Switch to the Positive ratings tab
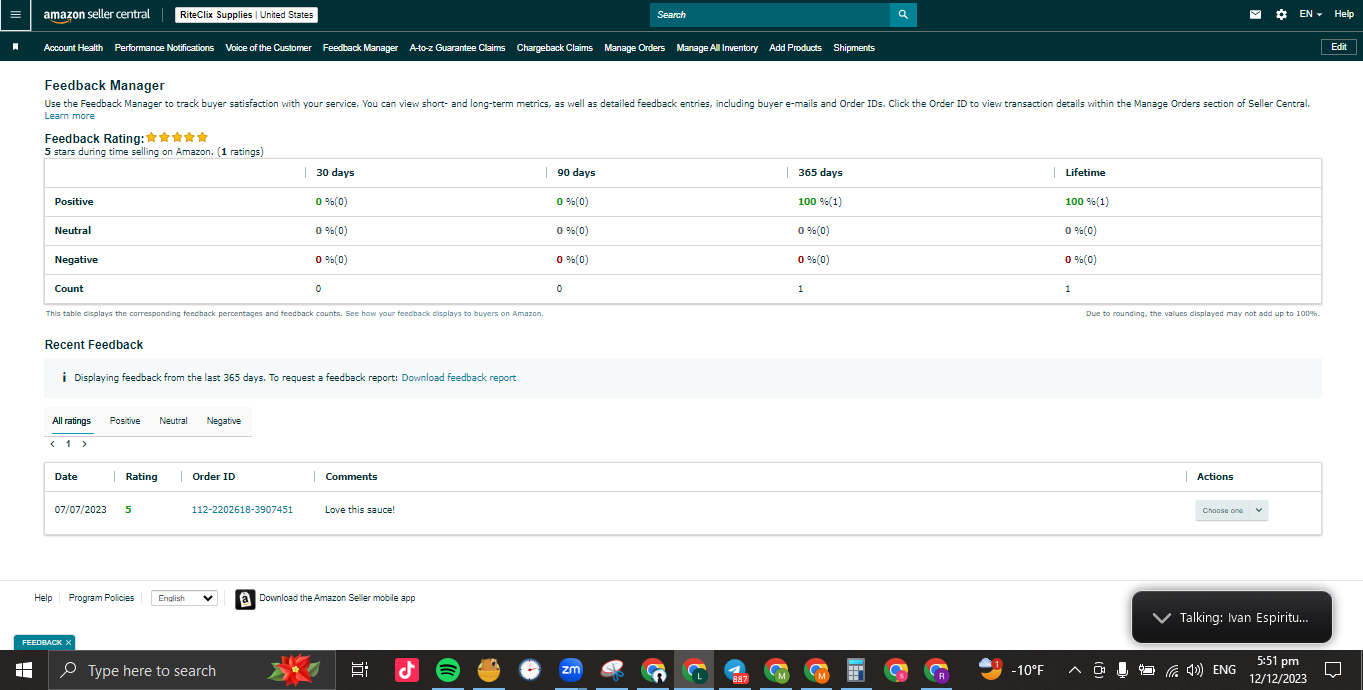Image resolution: width=1363 pixels, height=690 pixels. pyautogui.click(x=125, y=421)
